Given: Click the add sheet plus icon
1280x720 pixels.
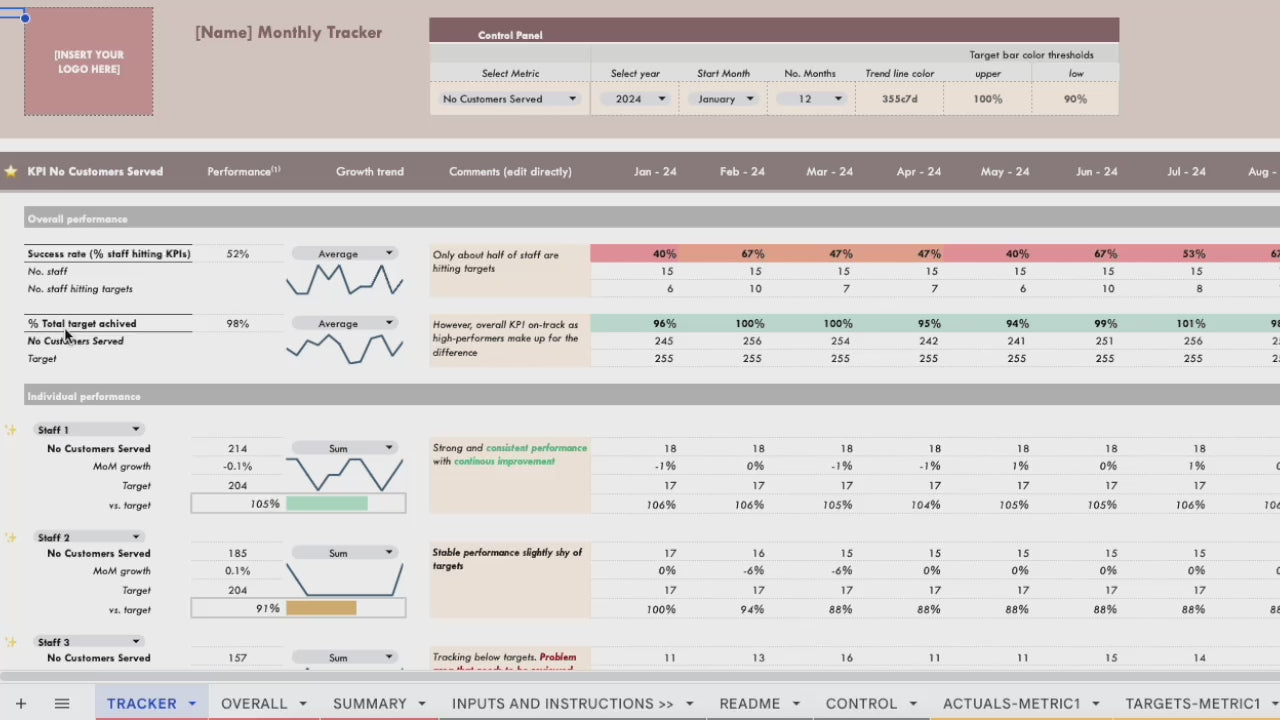Looking at the screenshot, I should (x=20, y=704).
